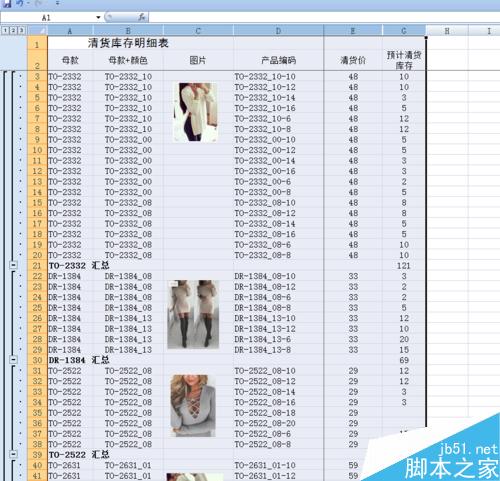Image resolution: width=500 pixels, height=481 pixels.
Task: Click the Select All corner button
Action: click(x=37, y=31)
